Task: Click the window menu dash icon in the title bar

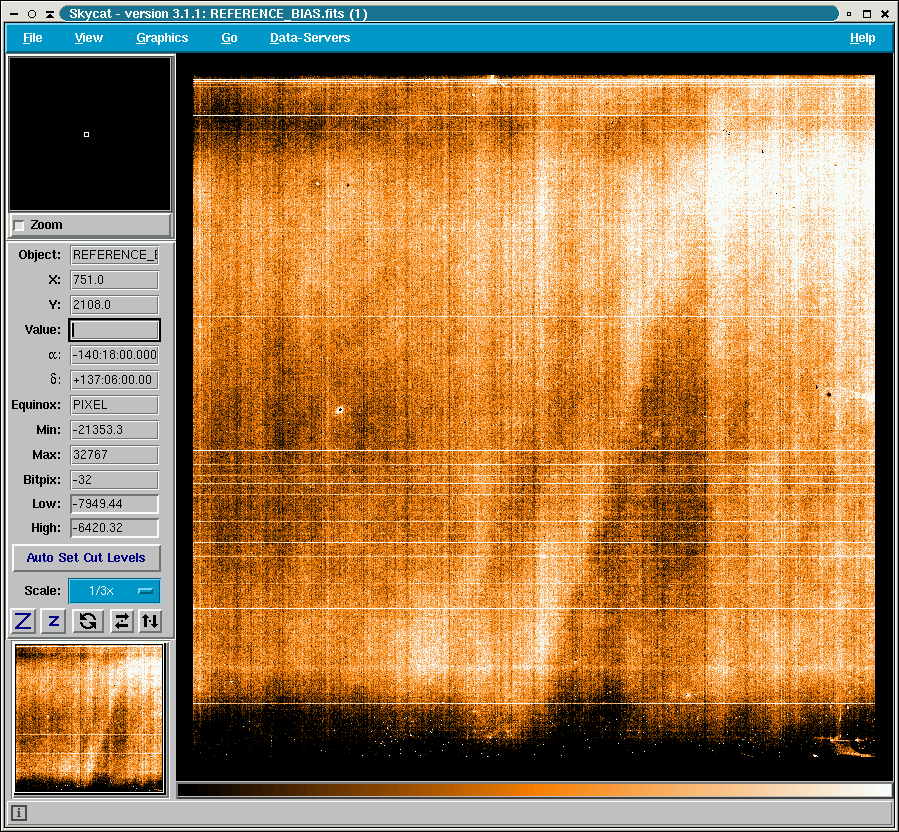Action: tap(14, 14)
